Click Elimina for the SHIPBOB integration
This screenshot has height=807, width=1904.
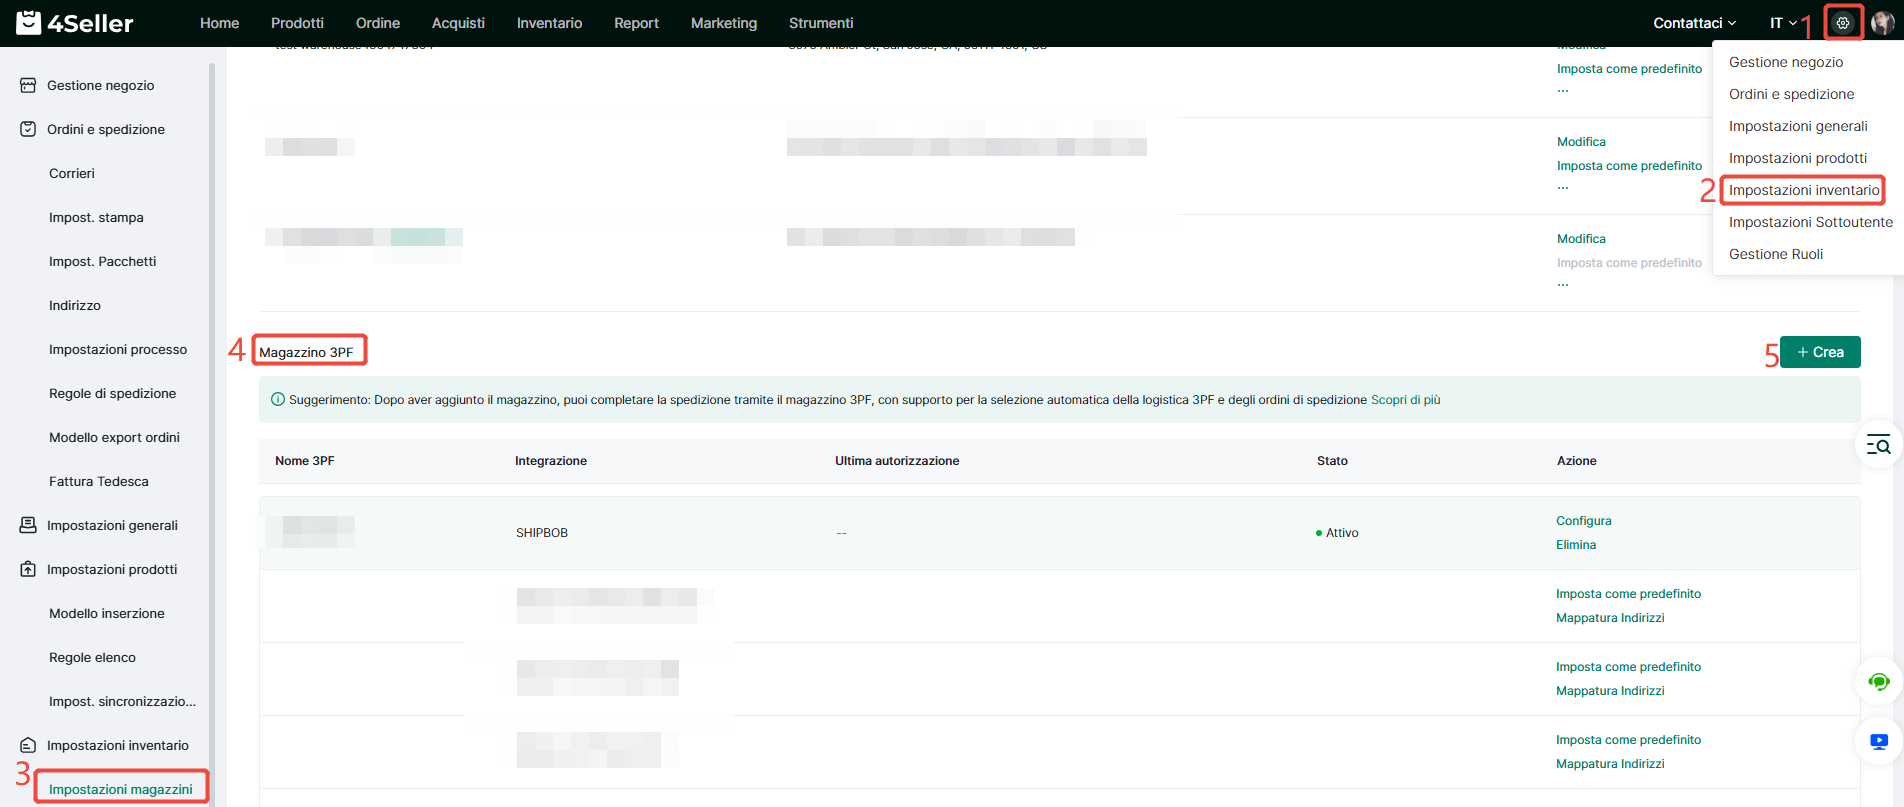(x=1575, y=545)
